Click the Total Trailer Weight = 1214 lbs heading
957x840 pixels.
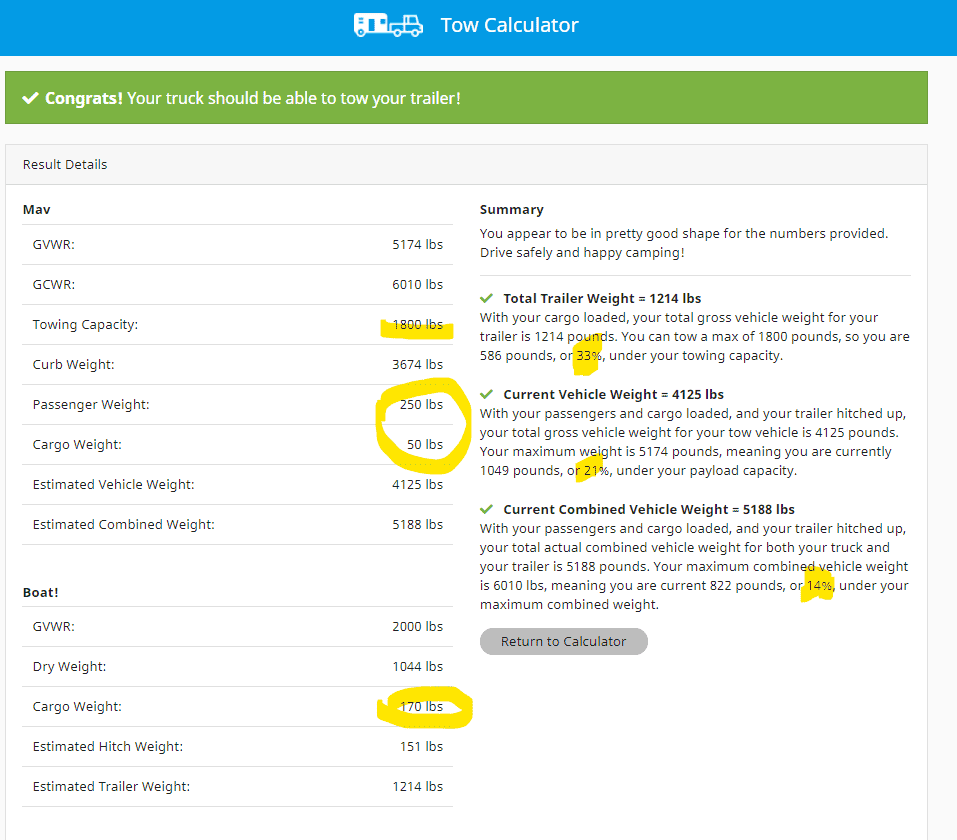(602, 298)
